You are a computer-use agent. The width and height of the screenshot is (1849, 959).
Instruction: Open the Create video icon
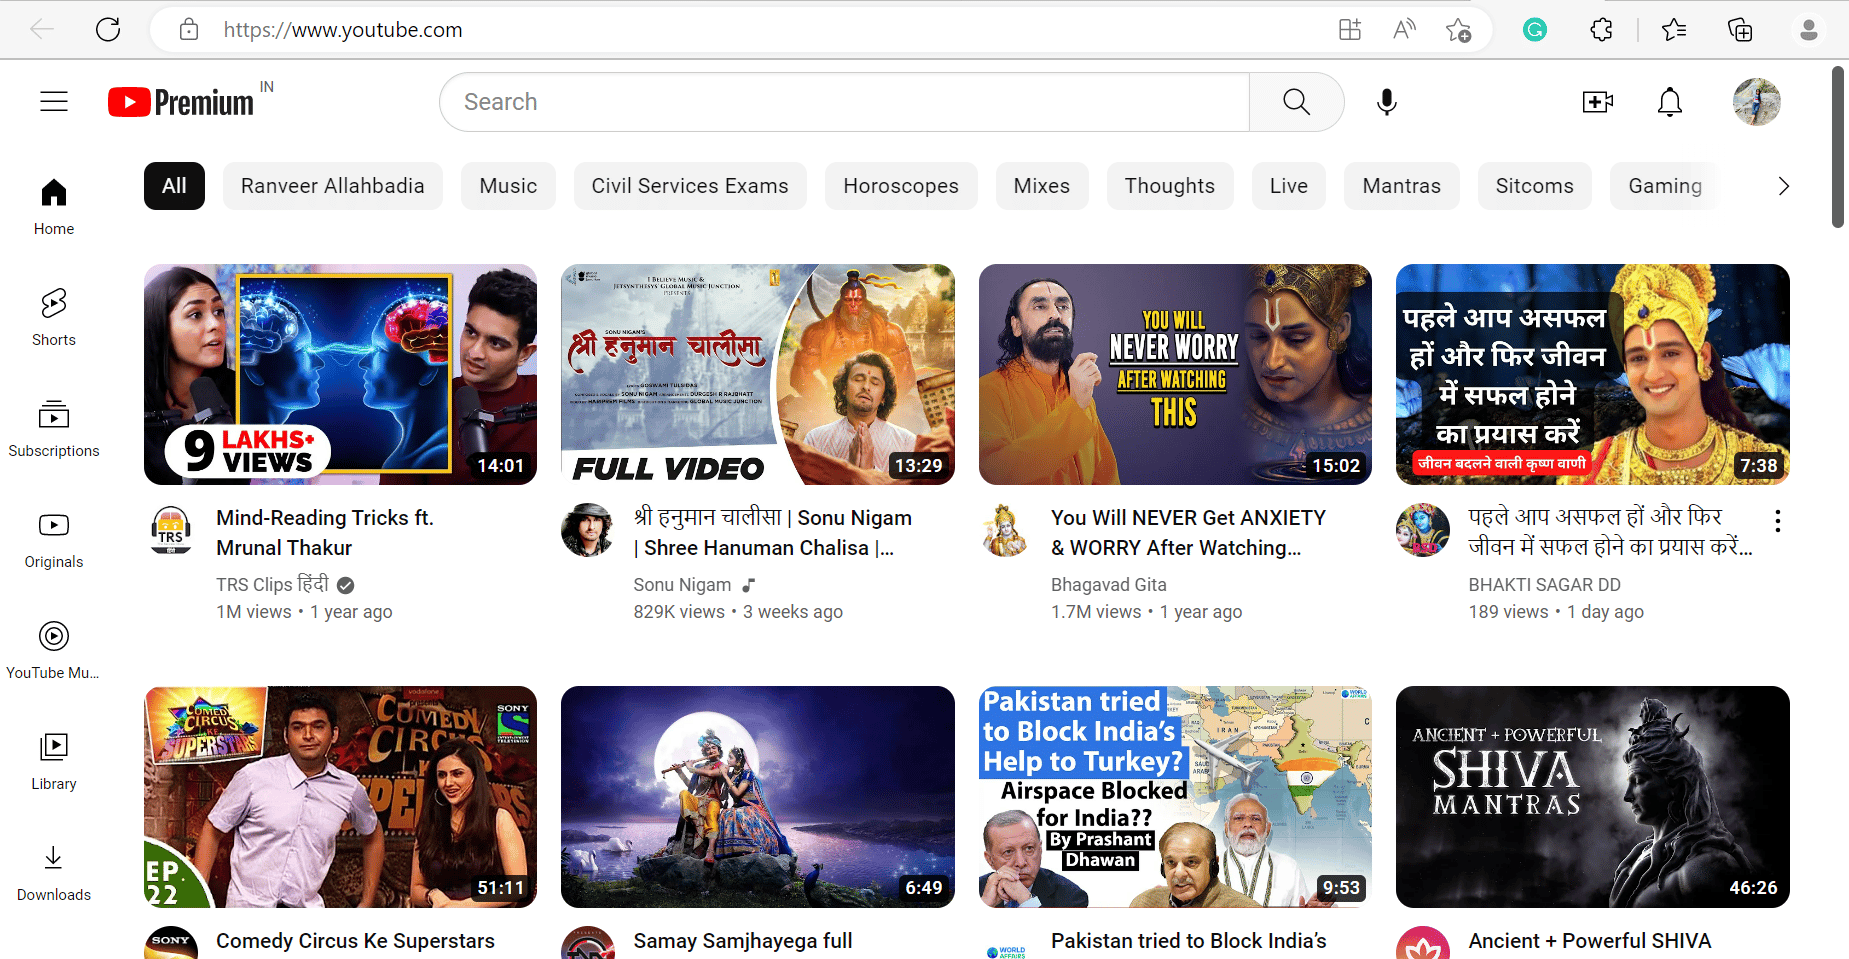click(x=1597, y=101)
